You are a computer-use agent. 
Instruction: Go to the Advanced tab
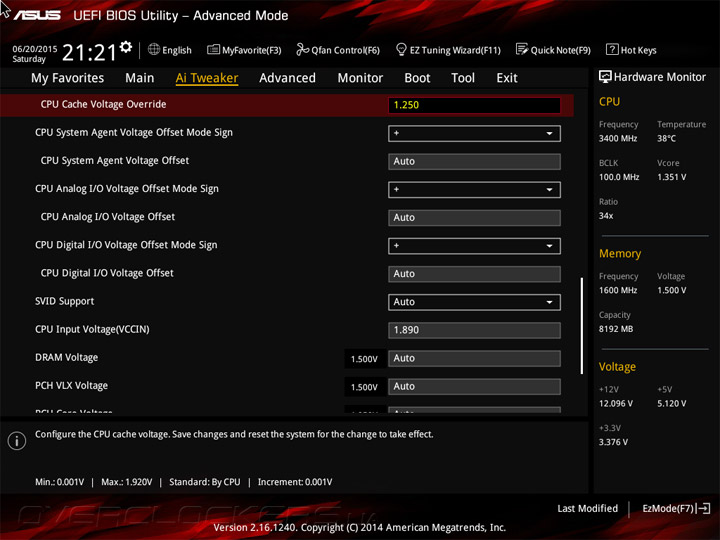(x=287, y=78)
